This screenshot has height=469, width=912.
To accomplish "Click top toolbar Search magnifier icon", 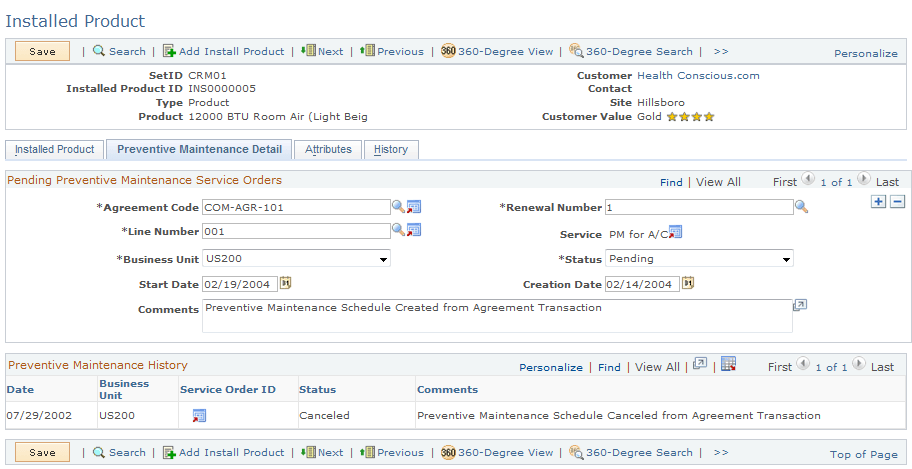I will coord(99,51).
